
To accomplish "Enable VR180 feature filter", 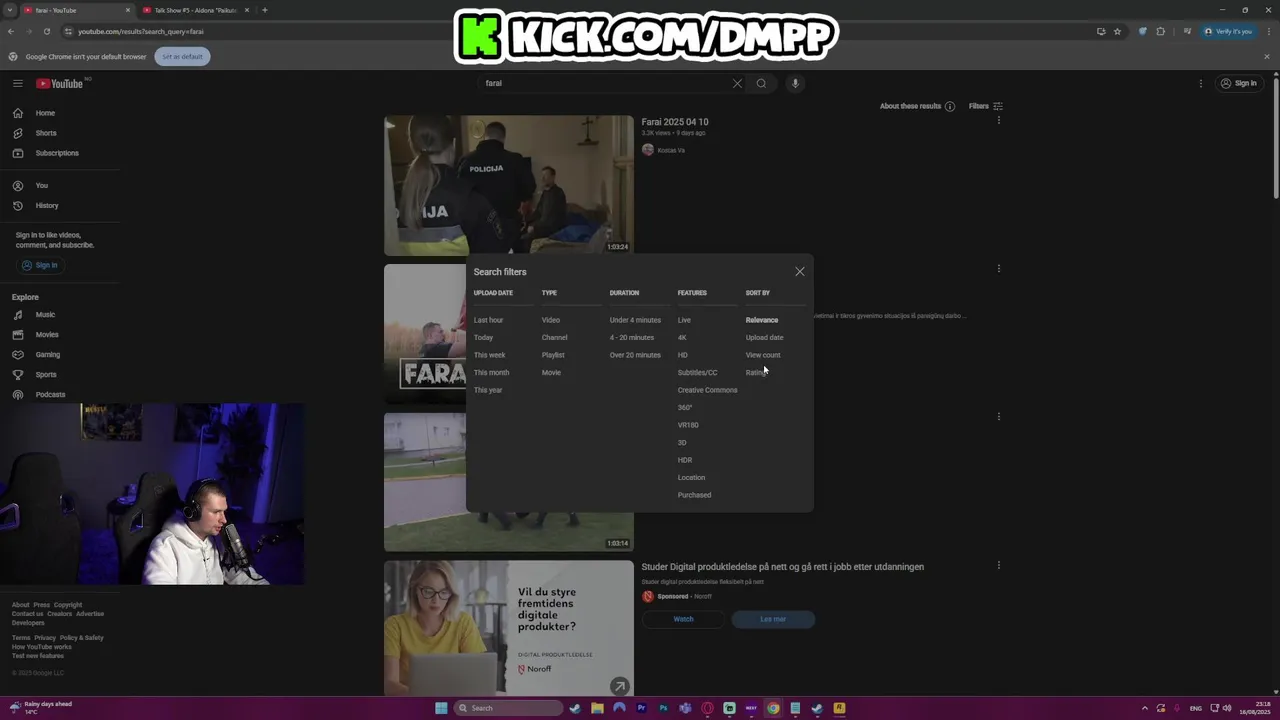I will point(688,425).
